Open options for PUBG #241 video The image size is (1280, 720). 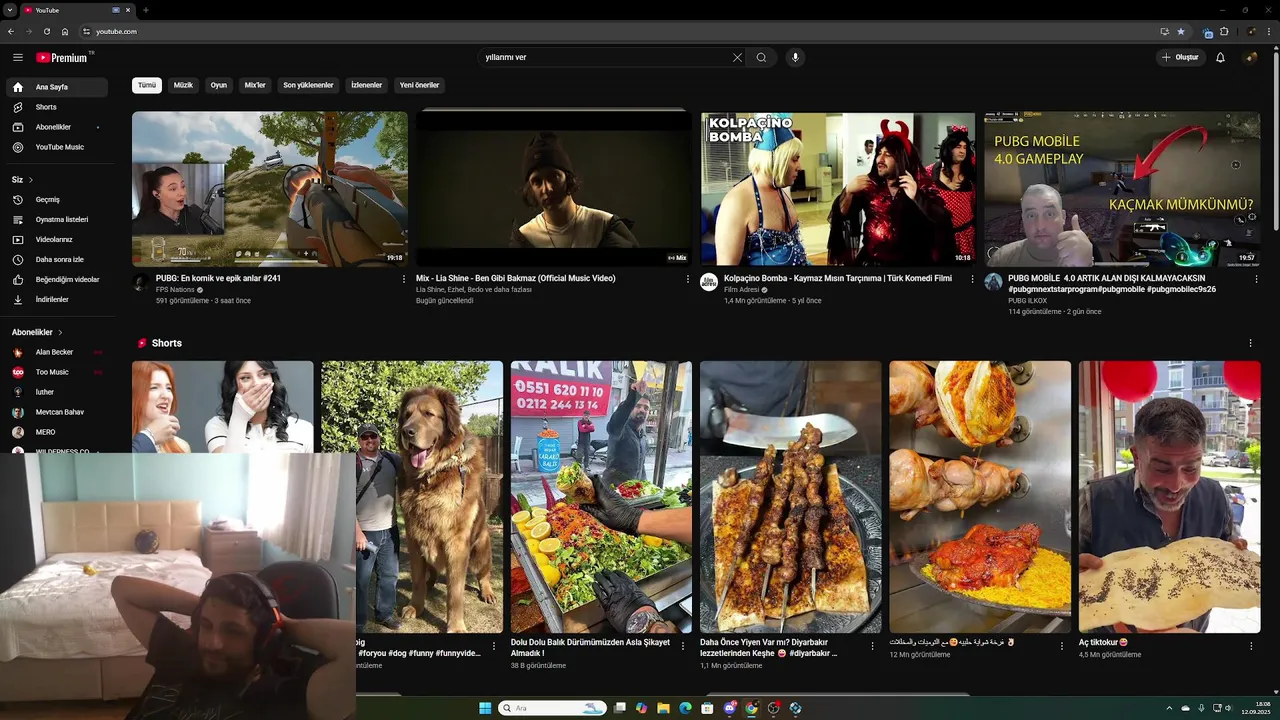point(404,279)
